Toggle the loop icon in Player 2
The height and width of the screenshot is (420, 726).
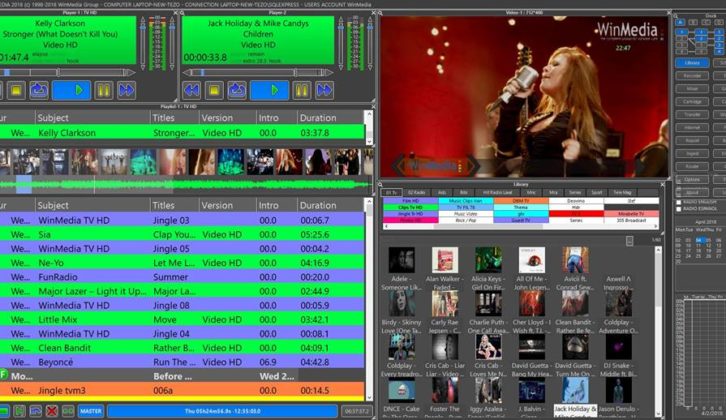[237, 90]
